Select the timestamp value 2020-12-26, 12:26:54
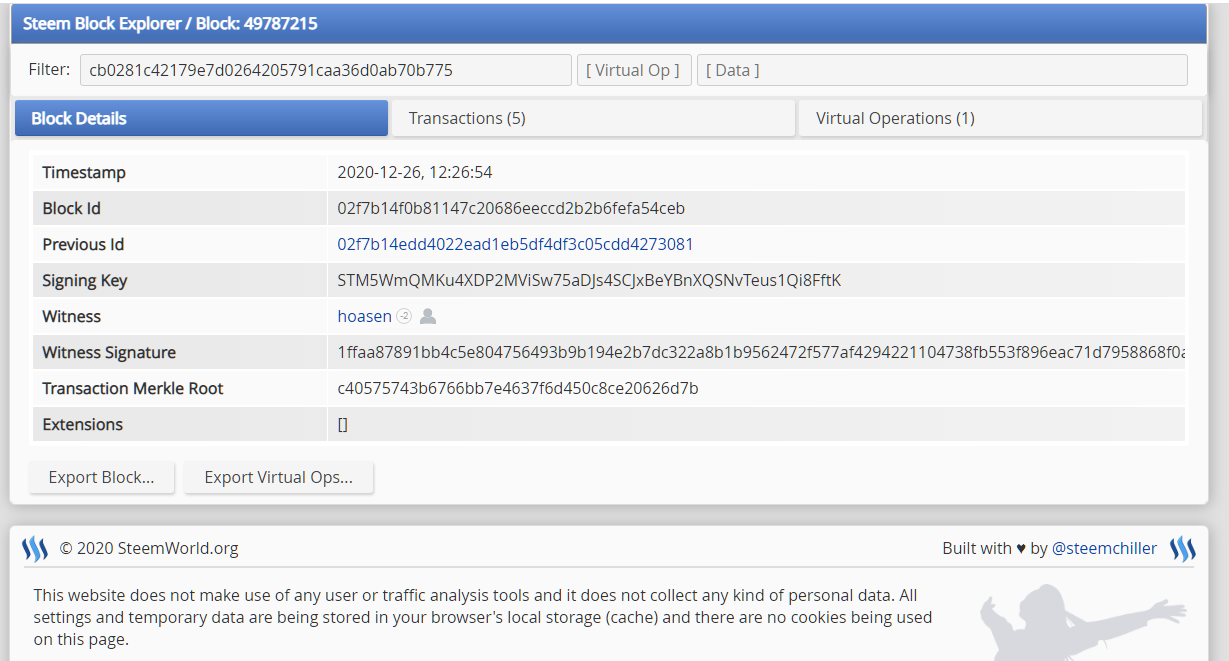Screen dimensions: 1229x661 click(415, 173)
